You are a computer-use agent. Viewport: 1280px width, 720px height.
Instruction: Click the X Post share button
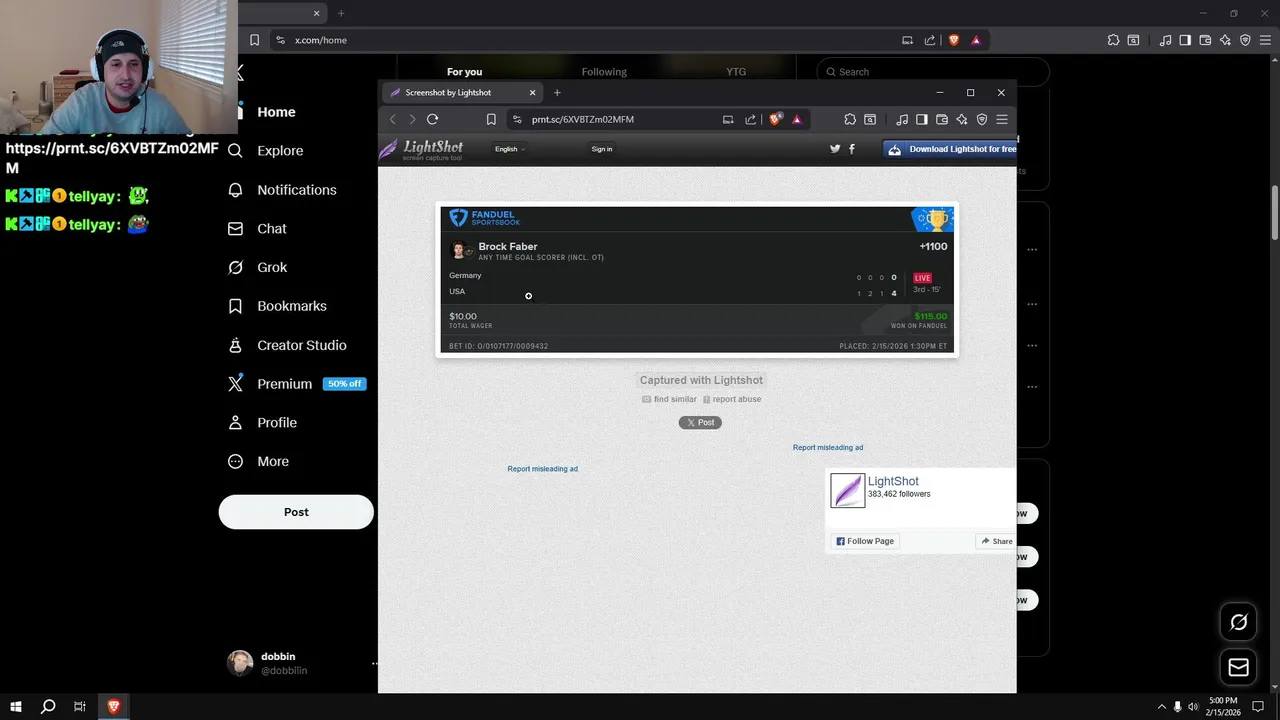coord(700,422)
